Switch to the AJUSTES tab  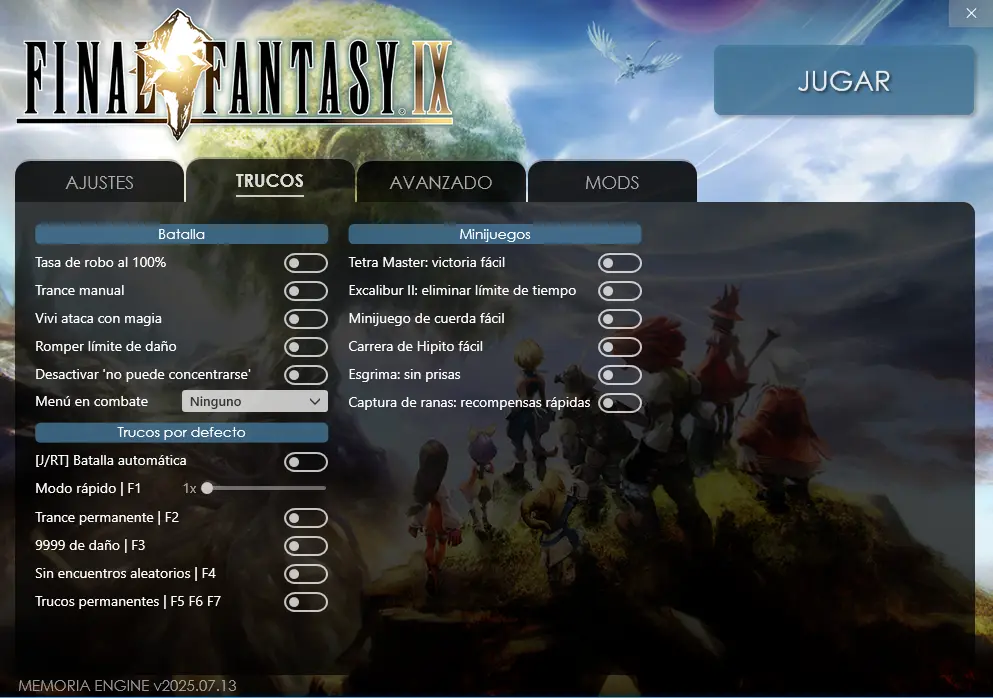(100, 182)
